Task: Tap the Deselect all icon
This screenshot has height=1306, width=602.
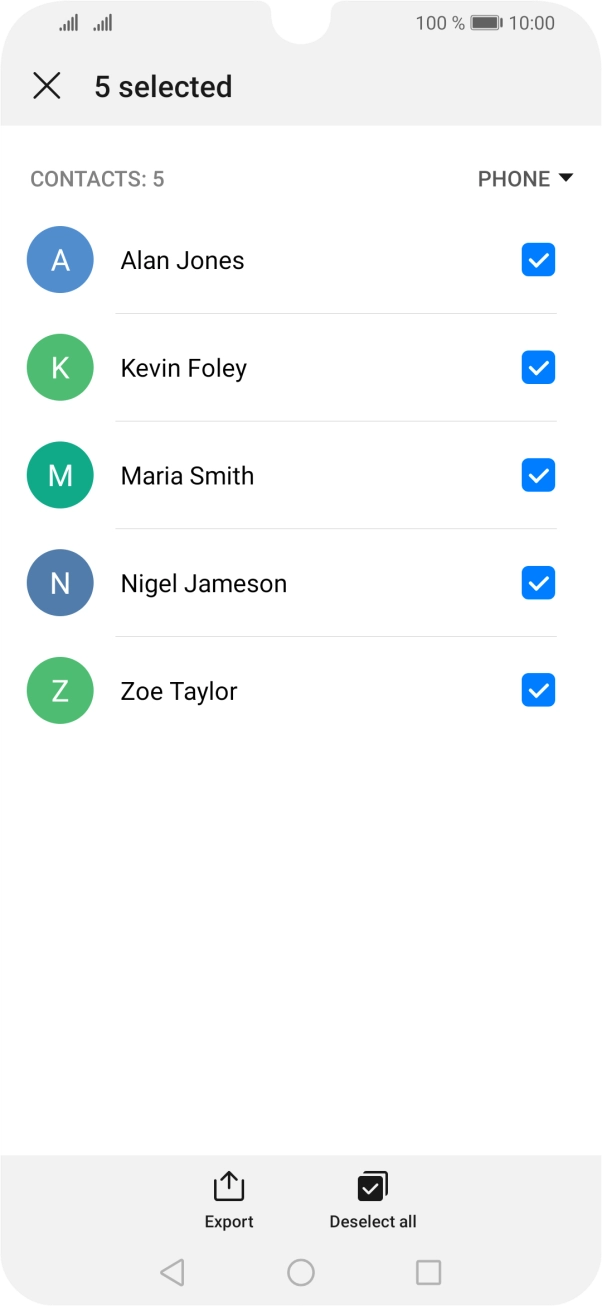Action: [372, 1187]
